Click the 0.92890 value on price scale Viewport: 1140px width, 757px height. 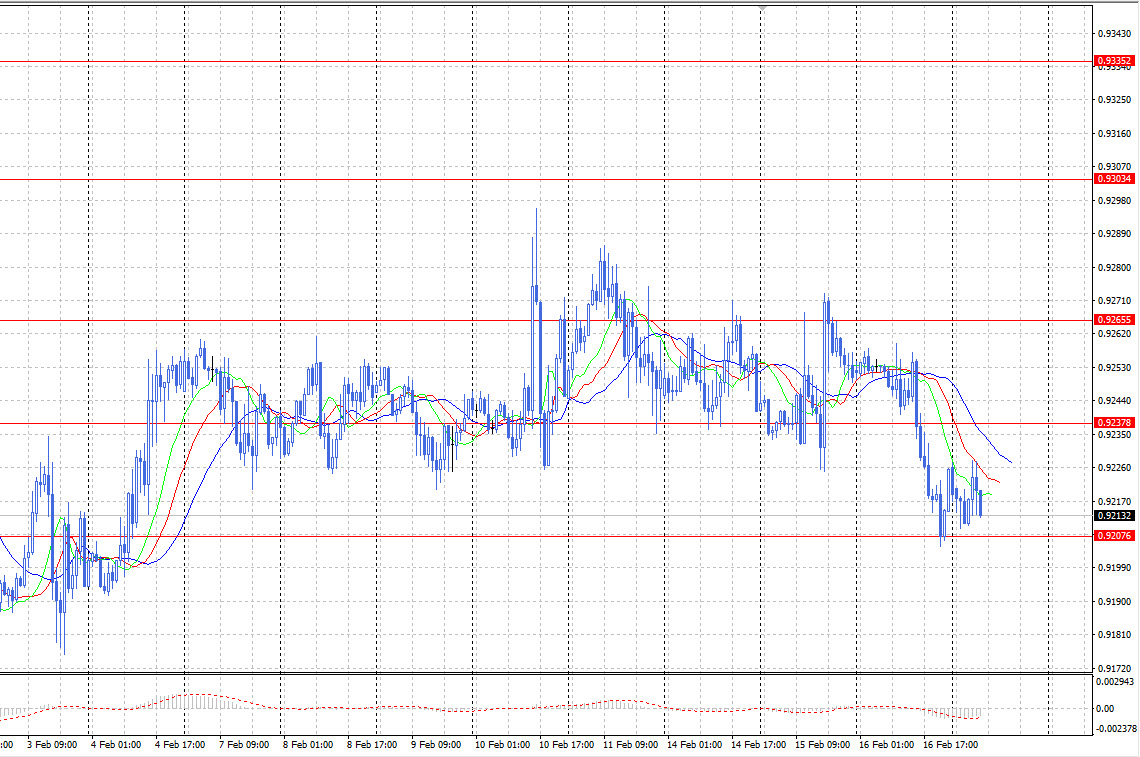click(x=1114, y=233)
